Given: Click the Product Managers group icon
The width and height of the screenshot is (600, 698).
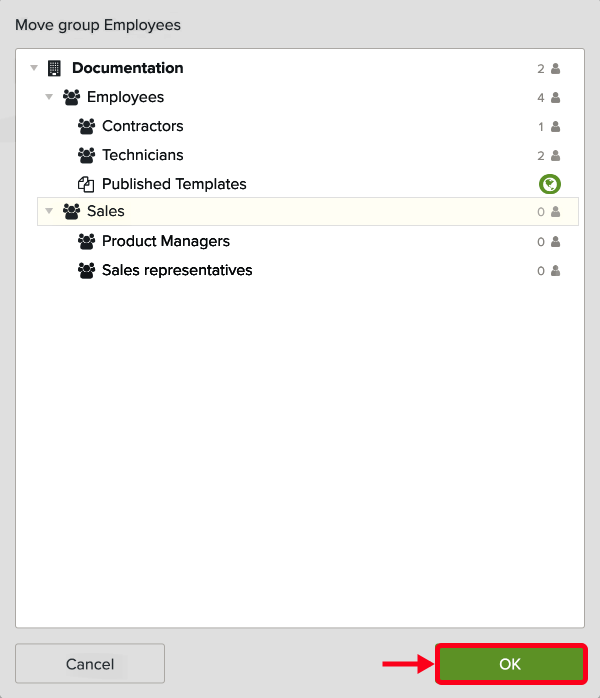Looking at the screenshot, I should (86, 241).
